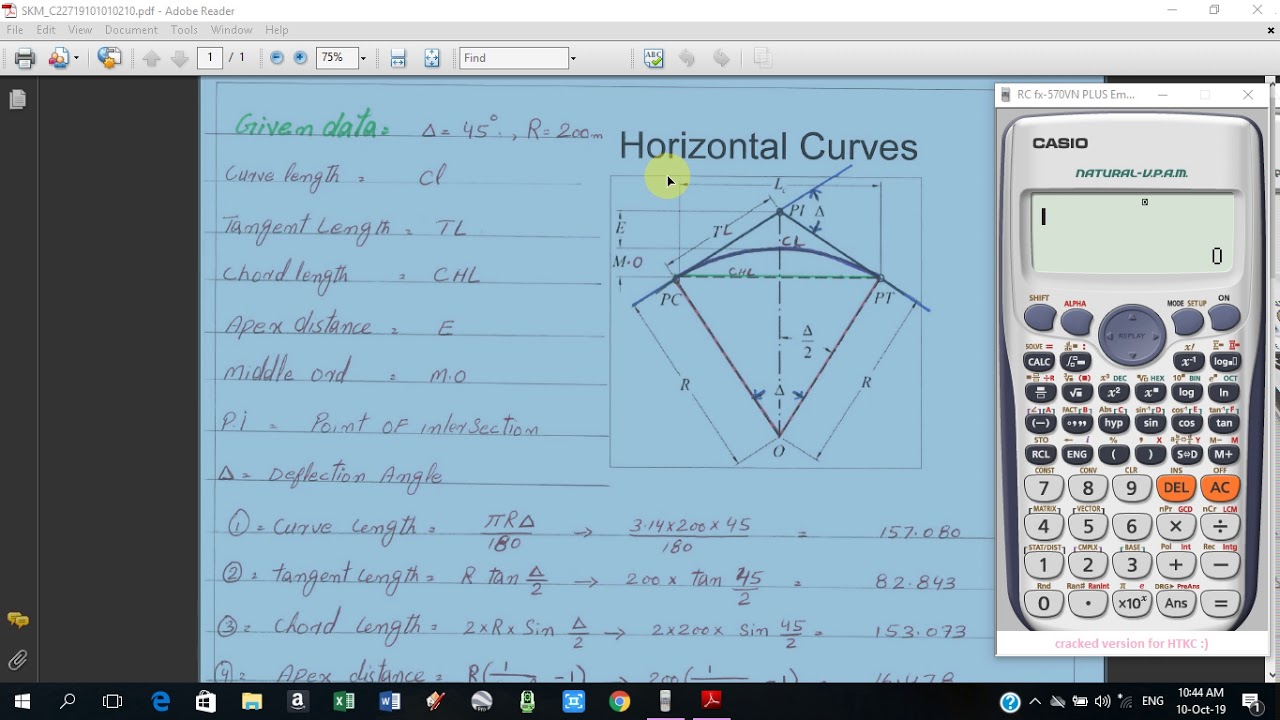Click the REPLAY directional pad

(1132, 336)
